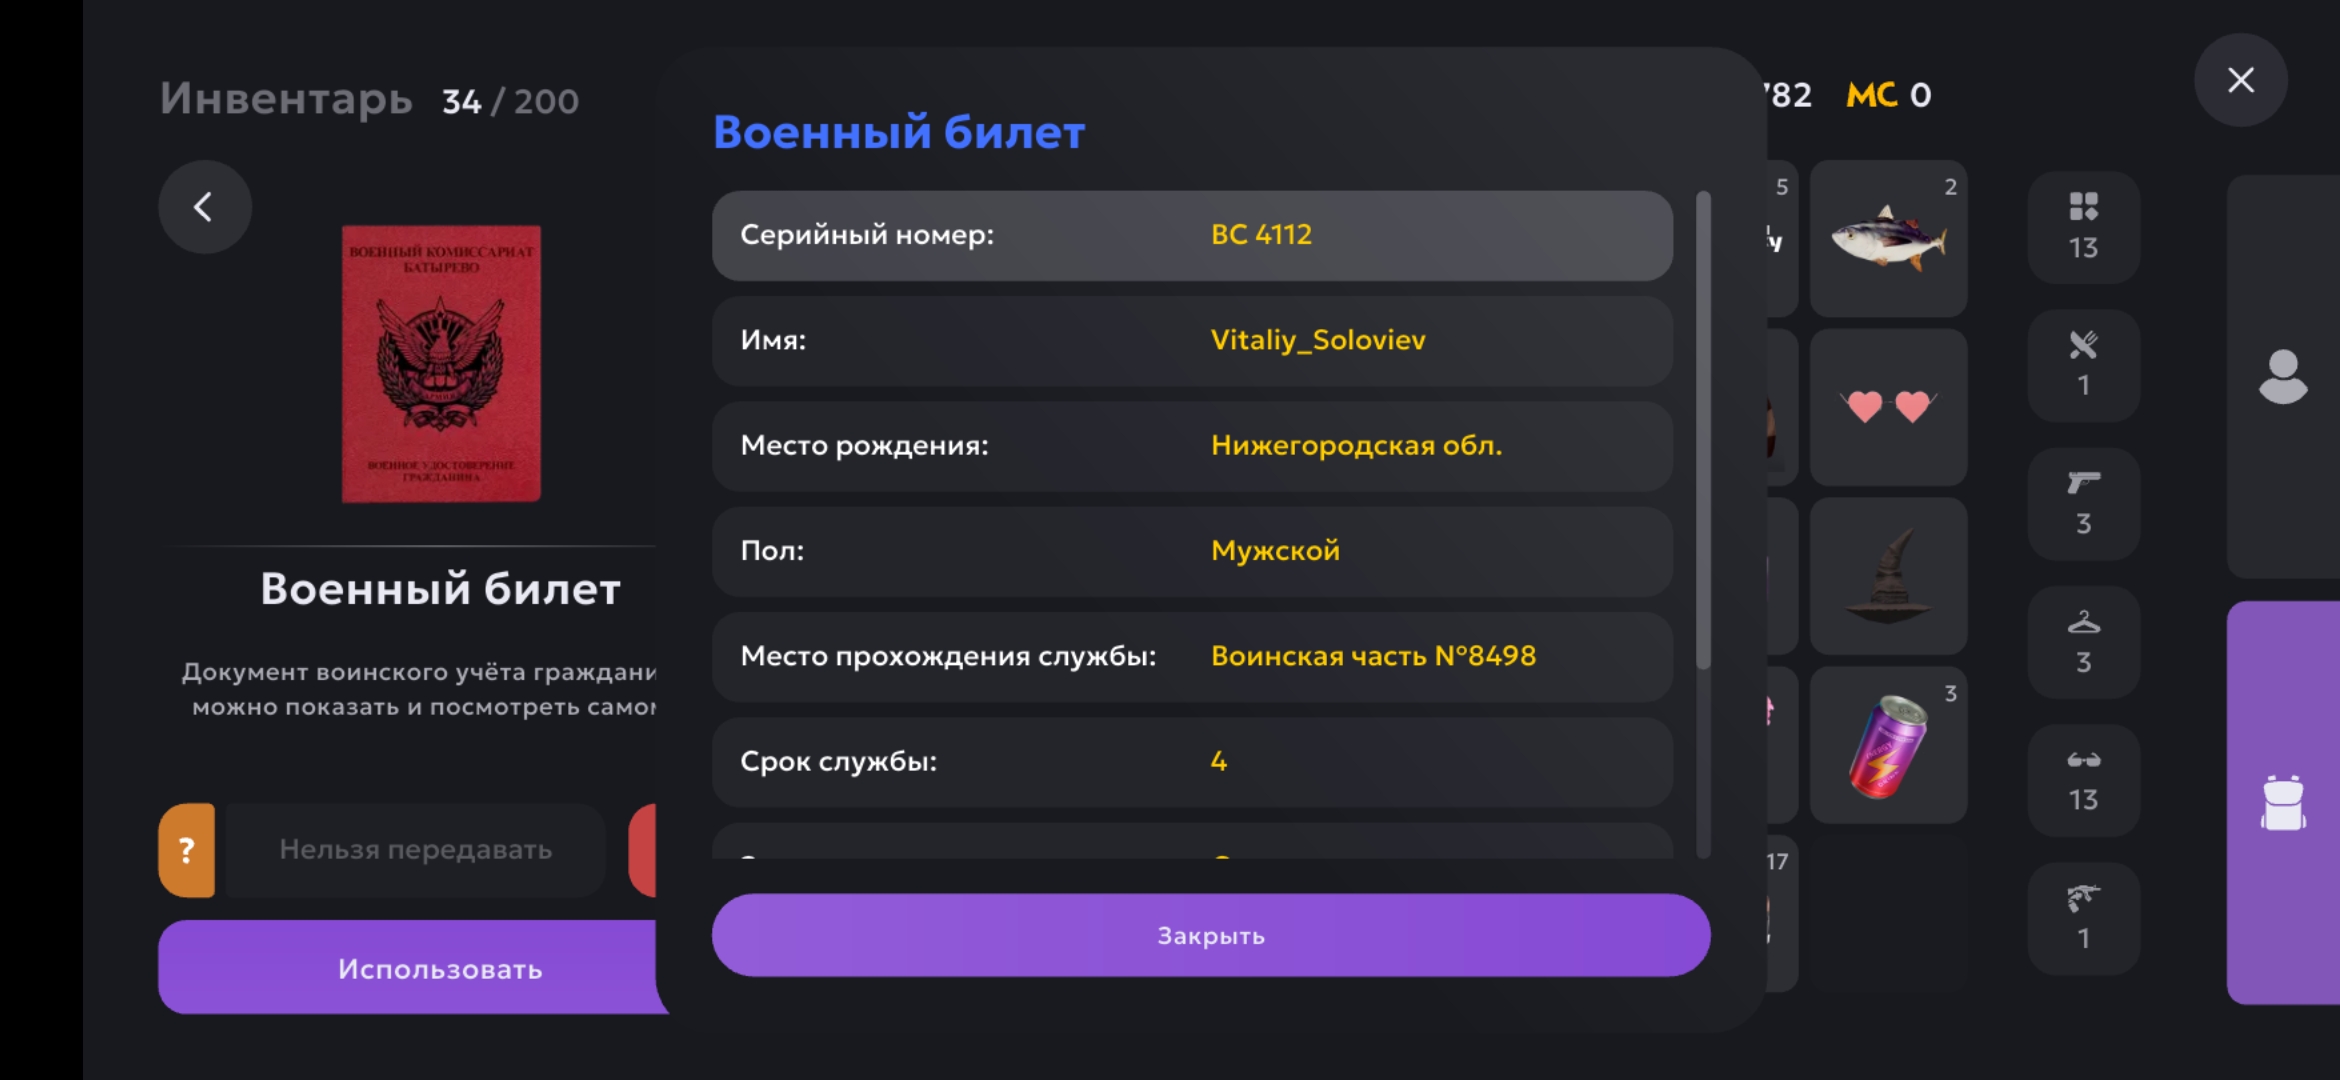Open the clothing hanger category

point(2083,641)
